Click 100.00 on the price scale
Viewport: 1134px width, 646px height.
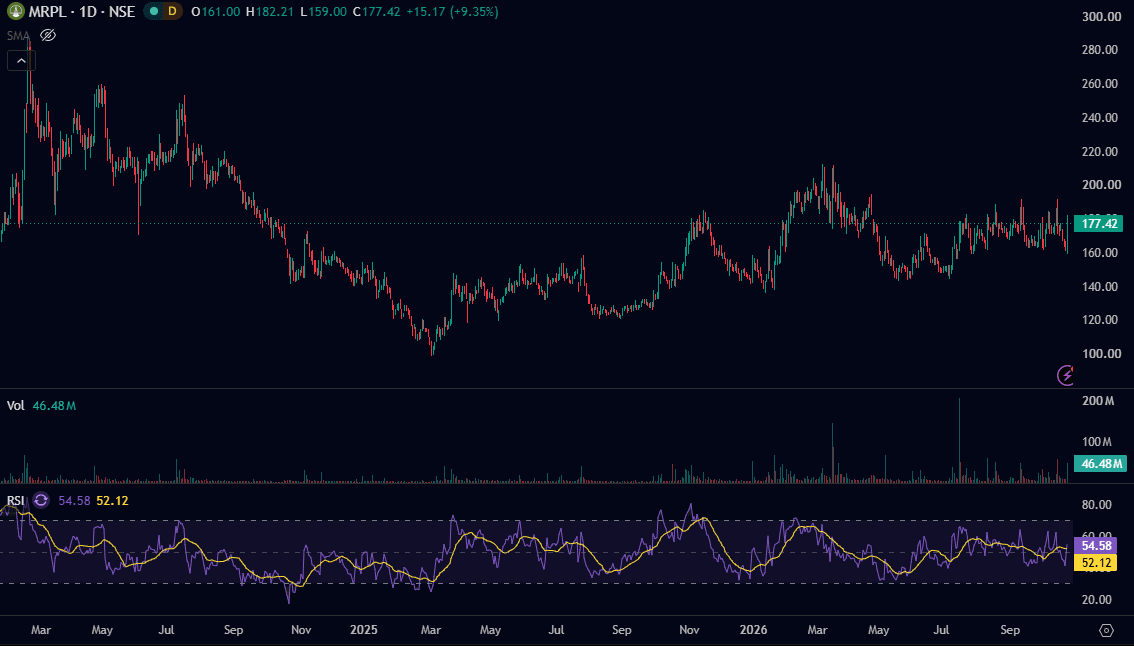(x=1100, y=354)
